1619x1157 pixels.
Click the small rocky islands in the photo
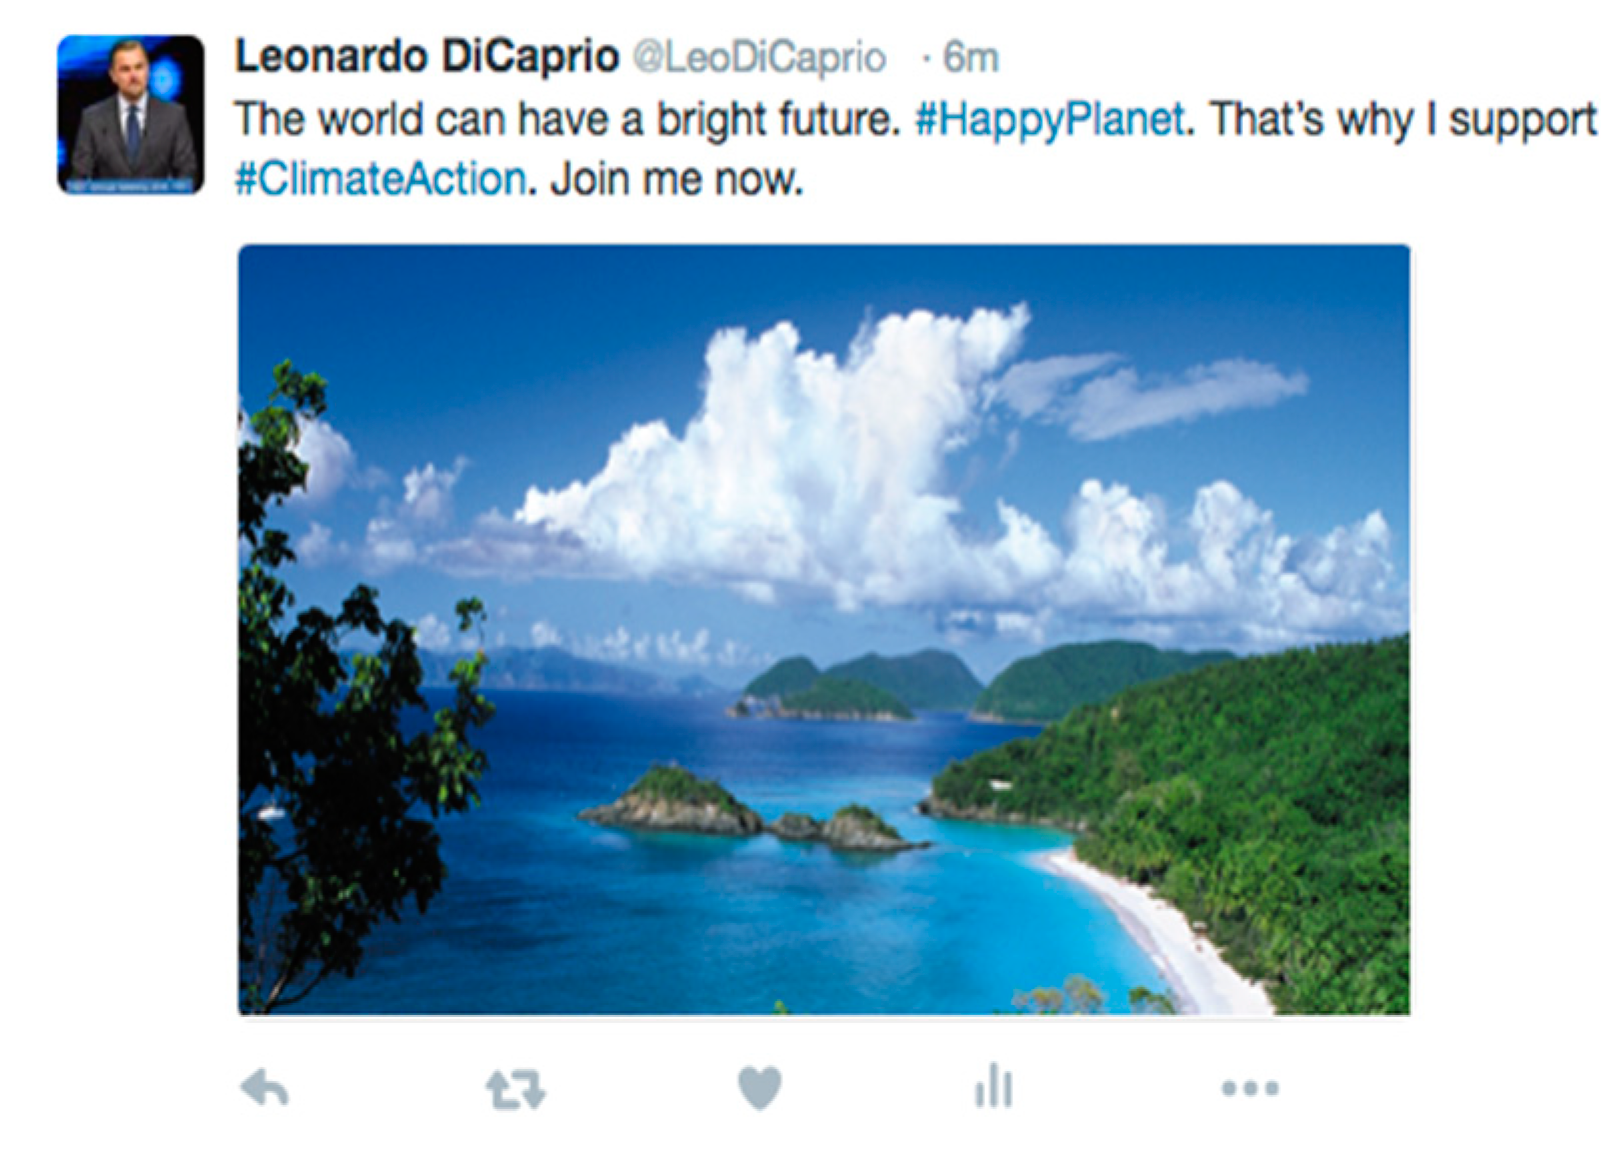[750, 810]
